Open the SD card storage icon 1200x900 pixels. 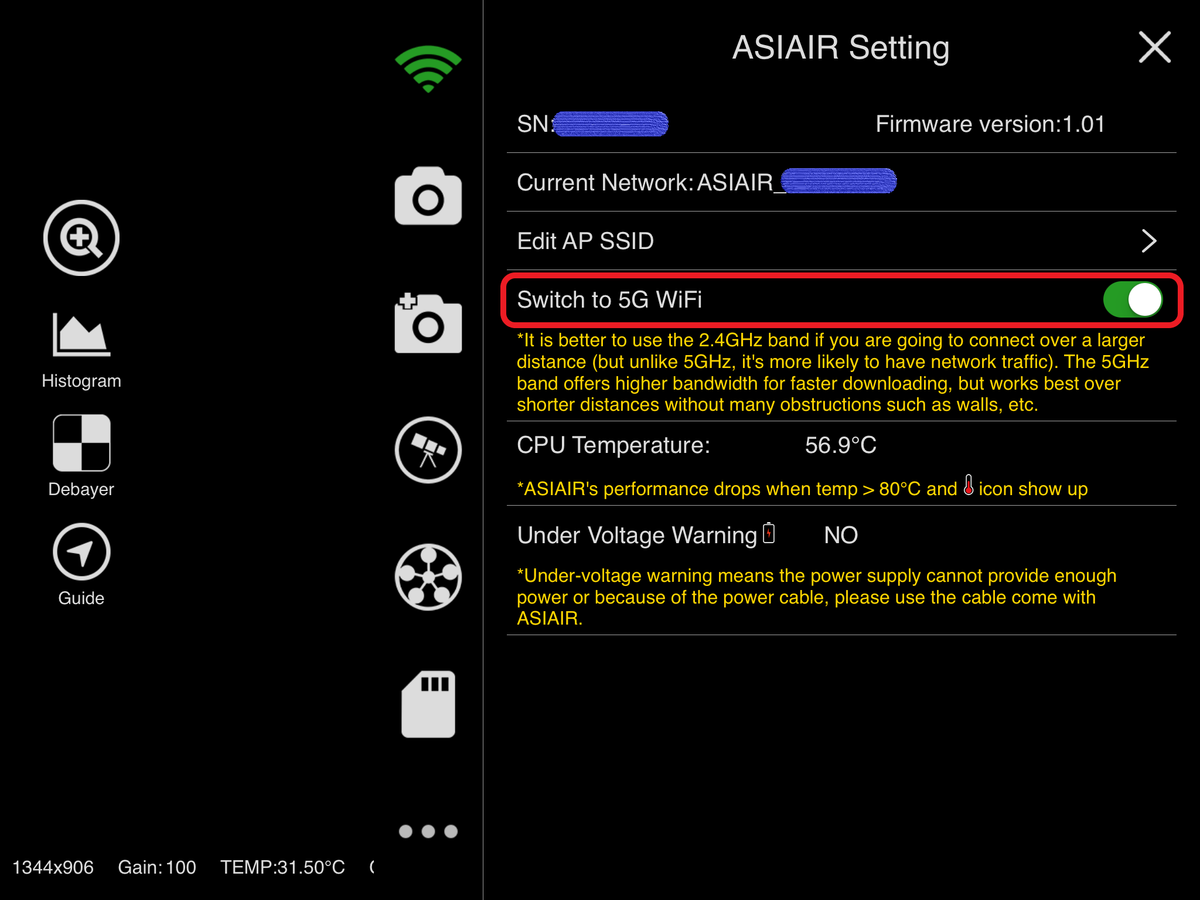[428, 704]
